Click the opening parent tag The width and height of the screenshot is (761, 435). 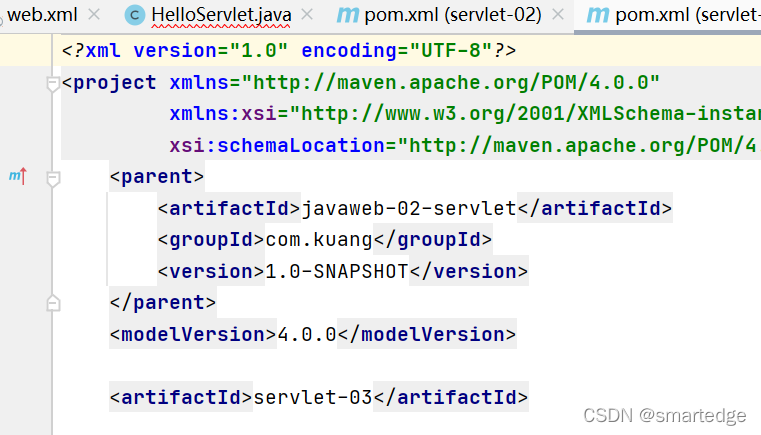click(x=157, y=177)
